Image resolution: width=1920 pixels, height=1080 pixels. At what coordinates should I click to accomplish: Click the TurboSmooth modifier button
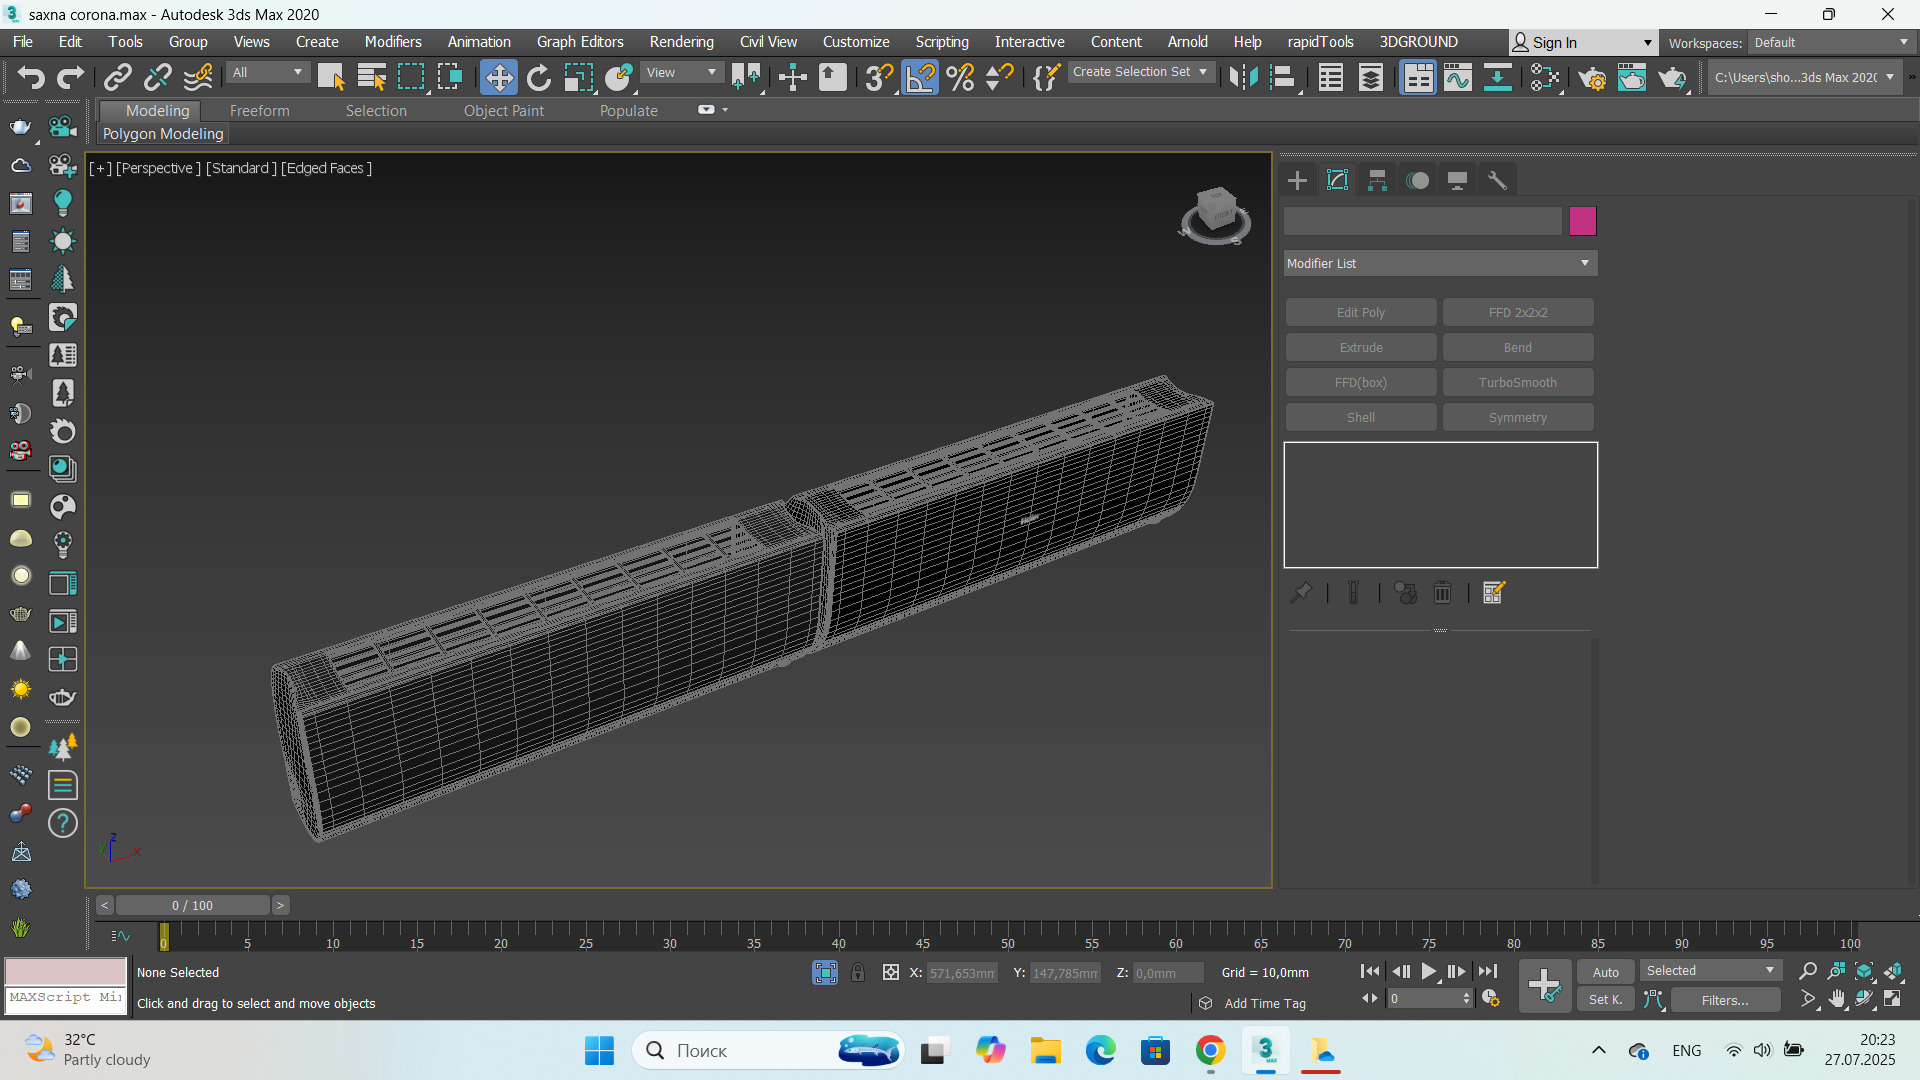point(1517,382)
